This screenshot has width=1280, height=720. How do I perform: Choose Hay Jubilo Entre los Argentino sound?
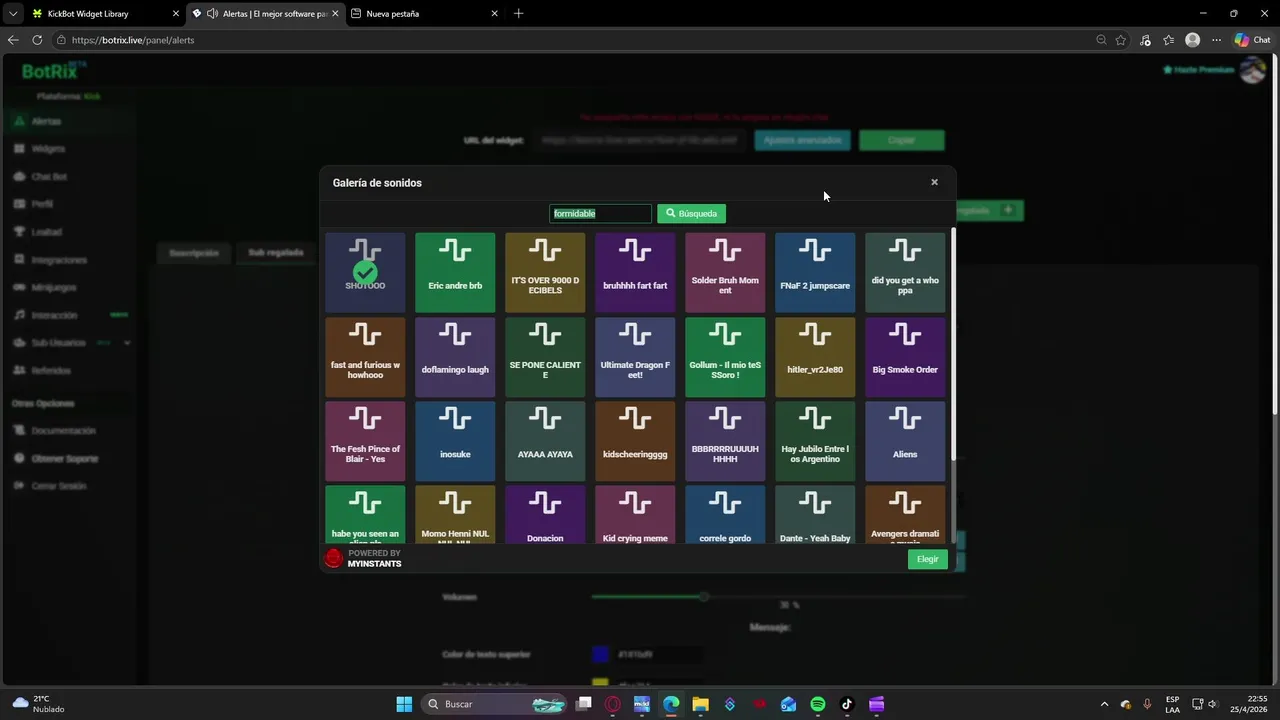point(815,441)
